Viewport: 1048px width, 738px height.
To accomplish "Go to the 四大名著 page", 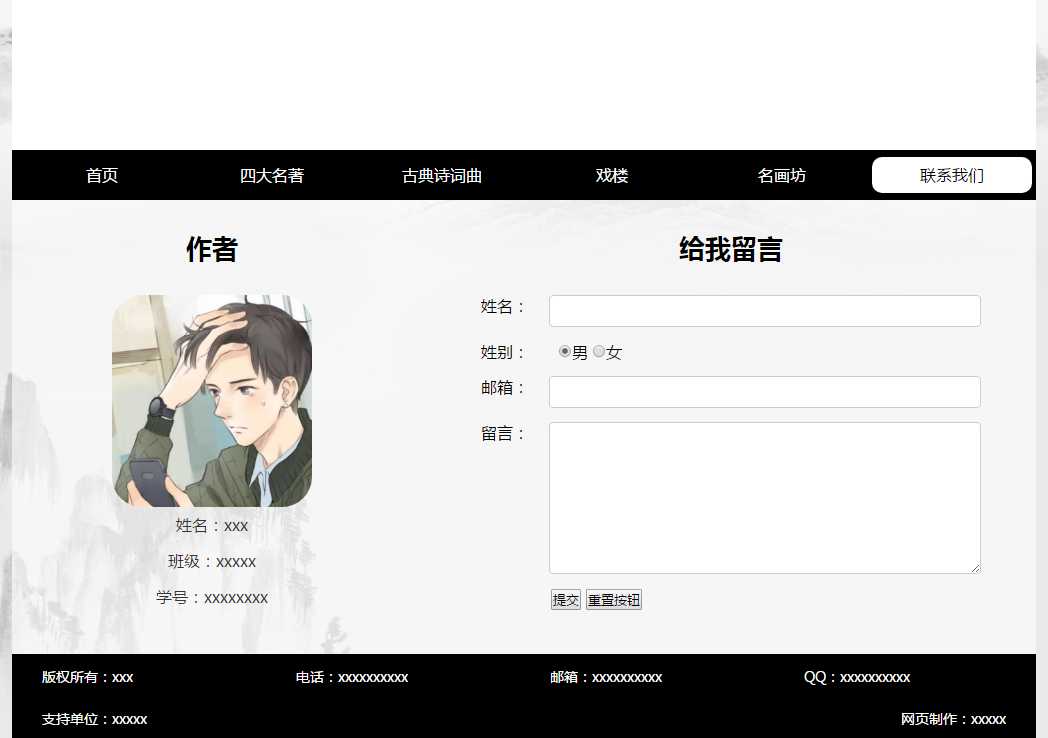I will tap(272, 176).
